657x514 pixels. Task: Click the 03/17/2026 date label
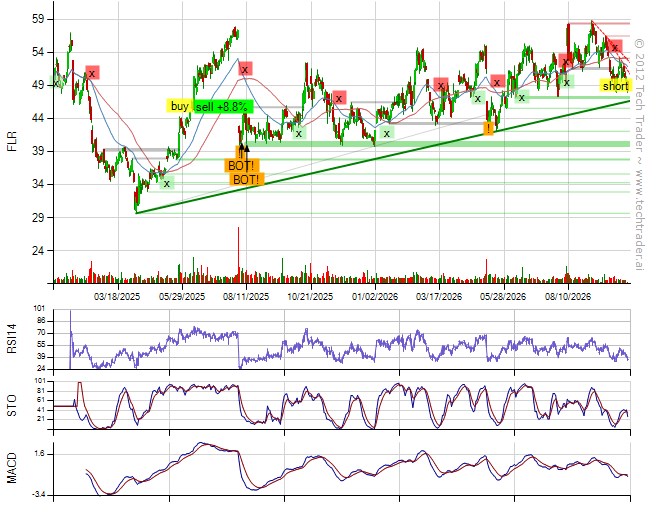[x=439, y=297]
